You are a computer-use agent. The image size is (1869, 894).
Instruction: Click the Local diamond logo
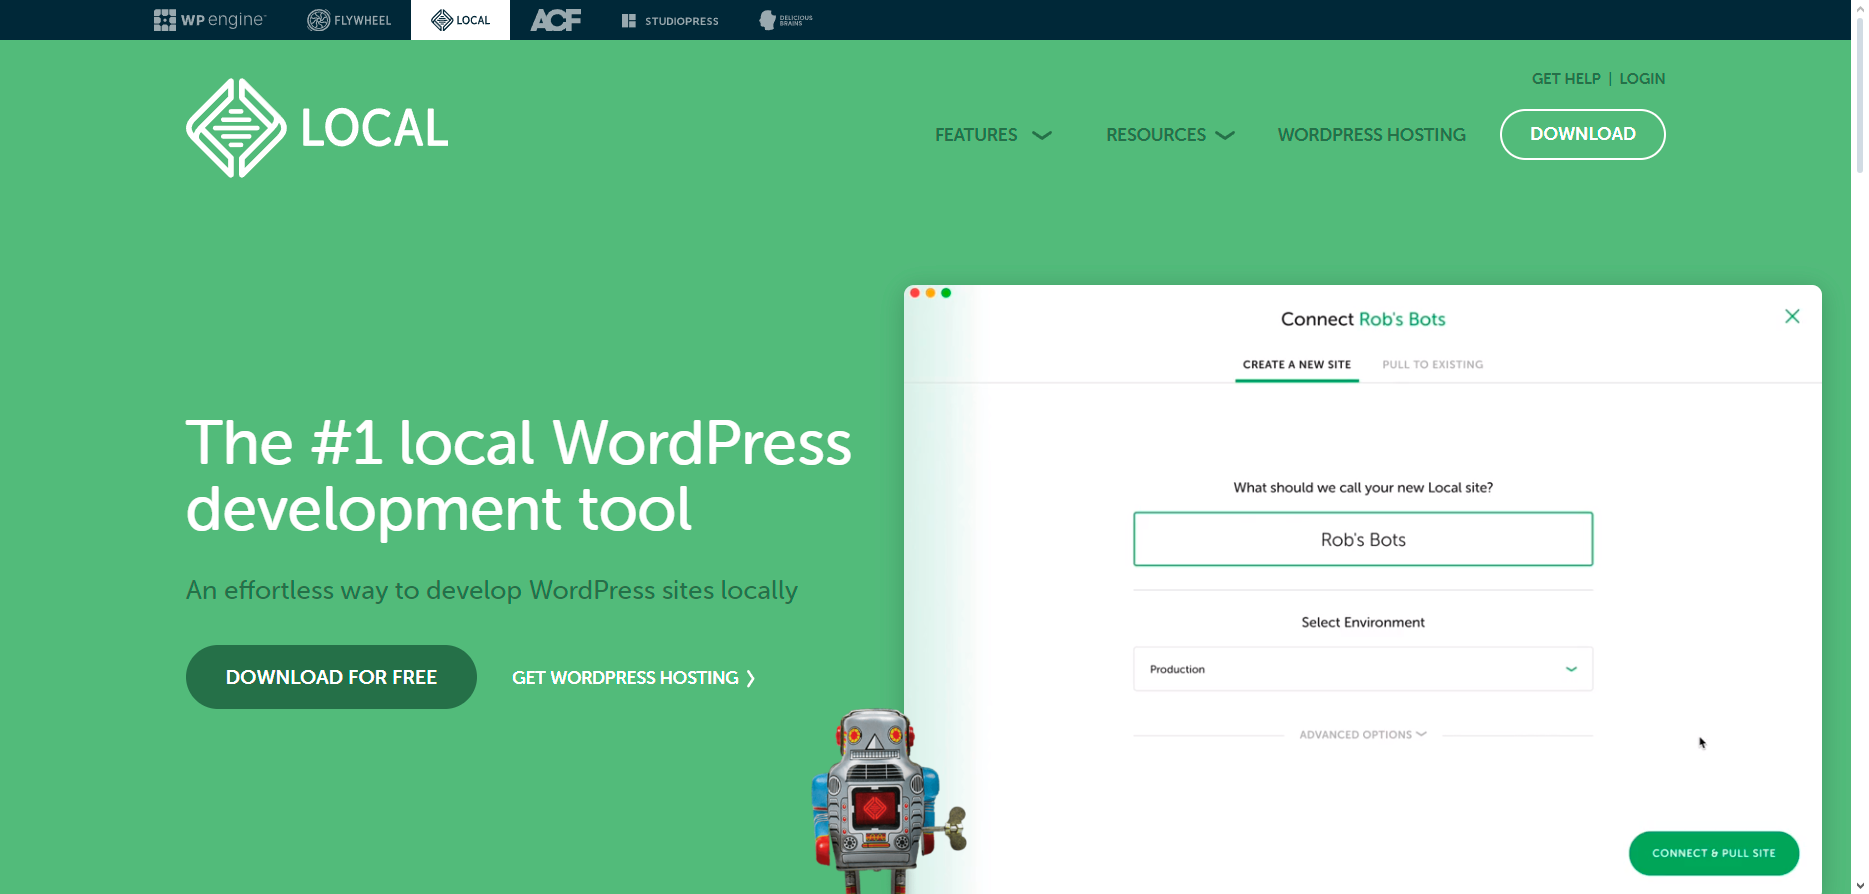tap(236, 128)
